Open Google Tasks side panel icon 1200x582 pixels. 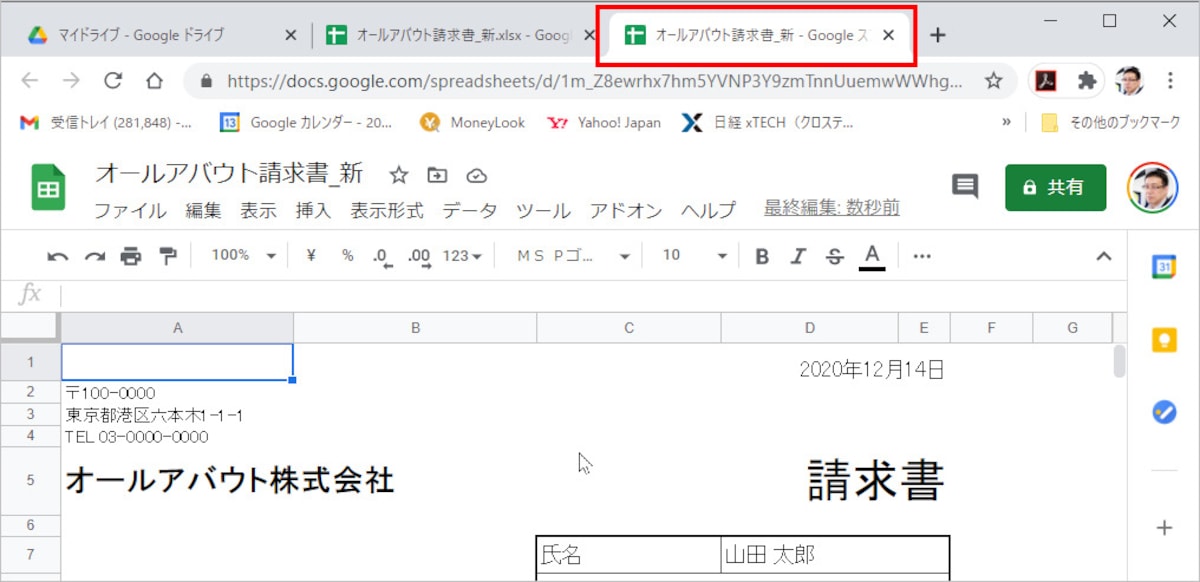[1164, 412]
